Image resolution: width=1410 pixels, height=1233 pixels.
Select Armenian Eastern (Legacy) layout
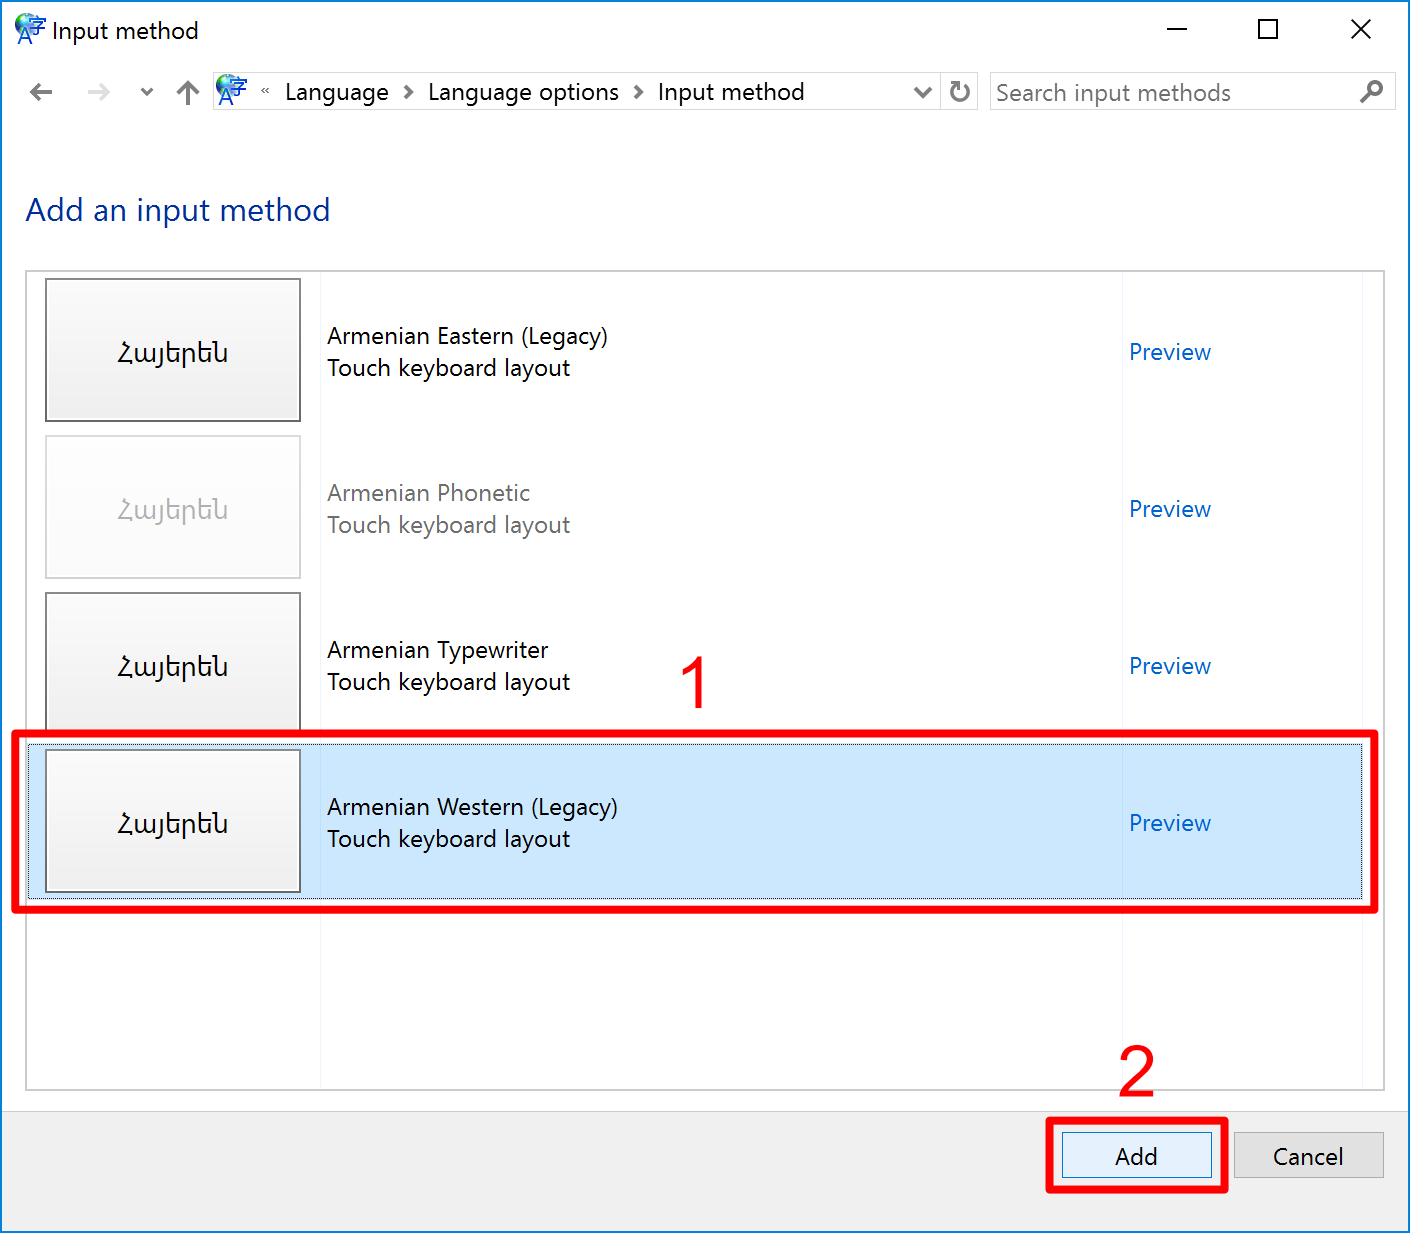coord(467,351)
